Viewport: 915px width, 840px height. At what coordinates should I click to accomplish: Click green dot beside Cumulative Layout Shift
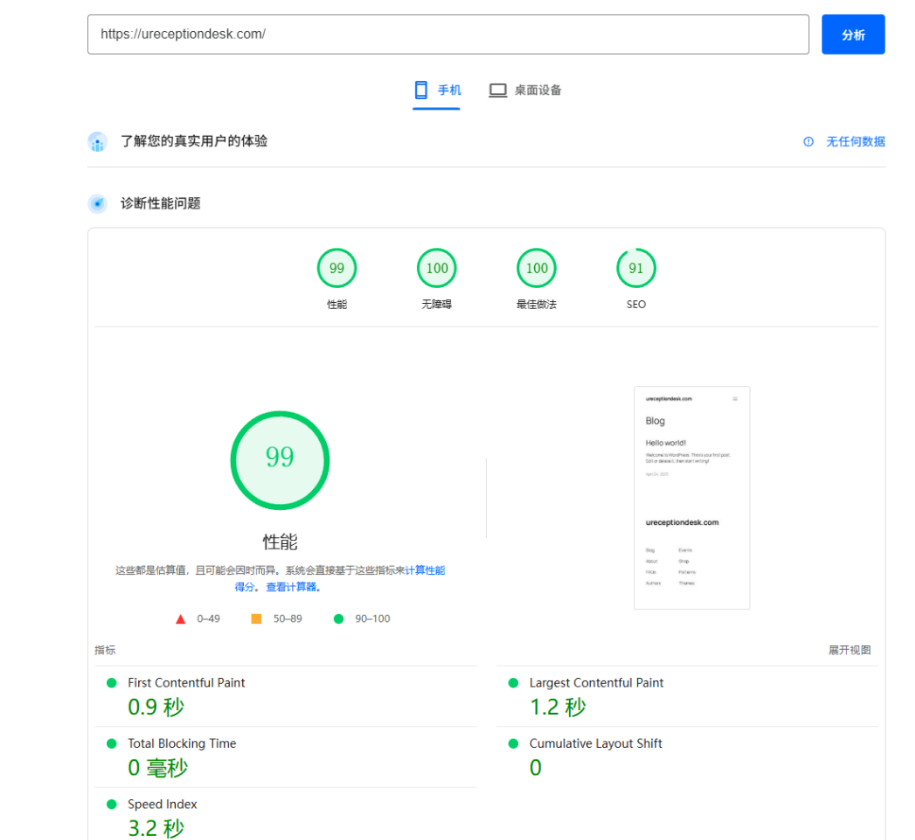[514, 744]
